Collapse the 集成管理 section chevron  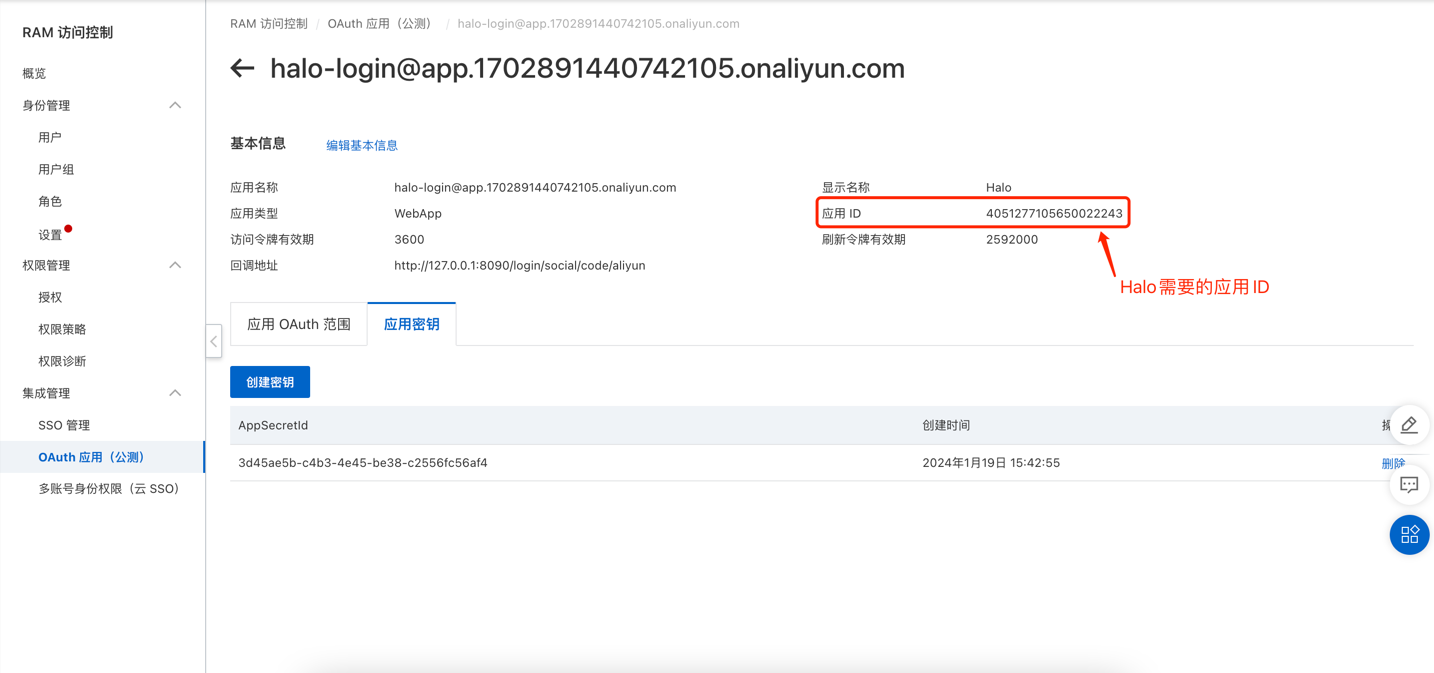pyautogui.click(x=175, y=393)
